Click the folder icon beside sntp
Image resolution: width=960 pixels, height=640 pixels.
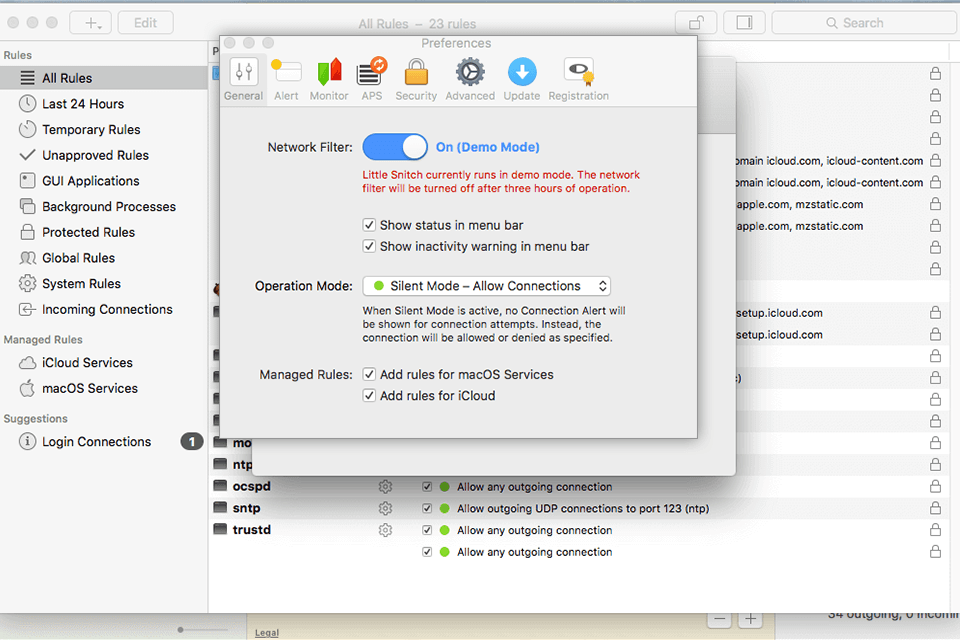[220, 507]
